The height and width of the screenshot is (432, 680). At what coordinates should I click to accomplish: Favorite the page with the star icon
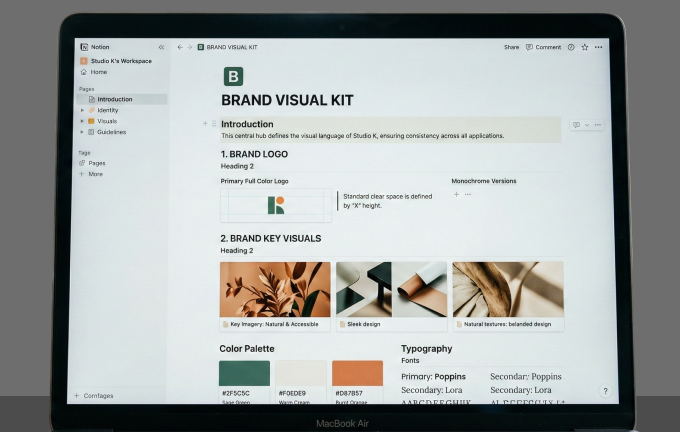tap(585, 47)
